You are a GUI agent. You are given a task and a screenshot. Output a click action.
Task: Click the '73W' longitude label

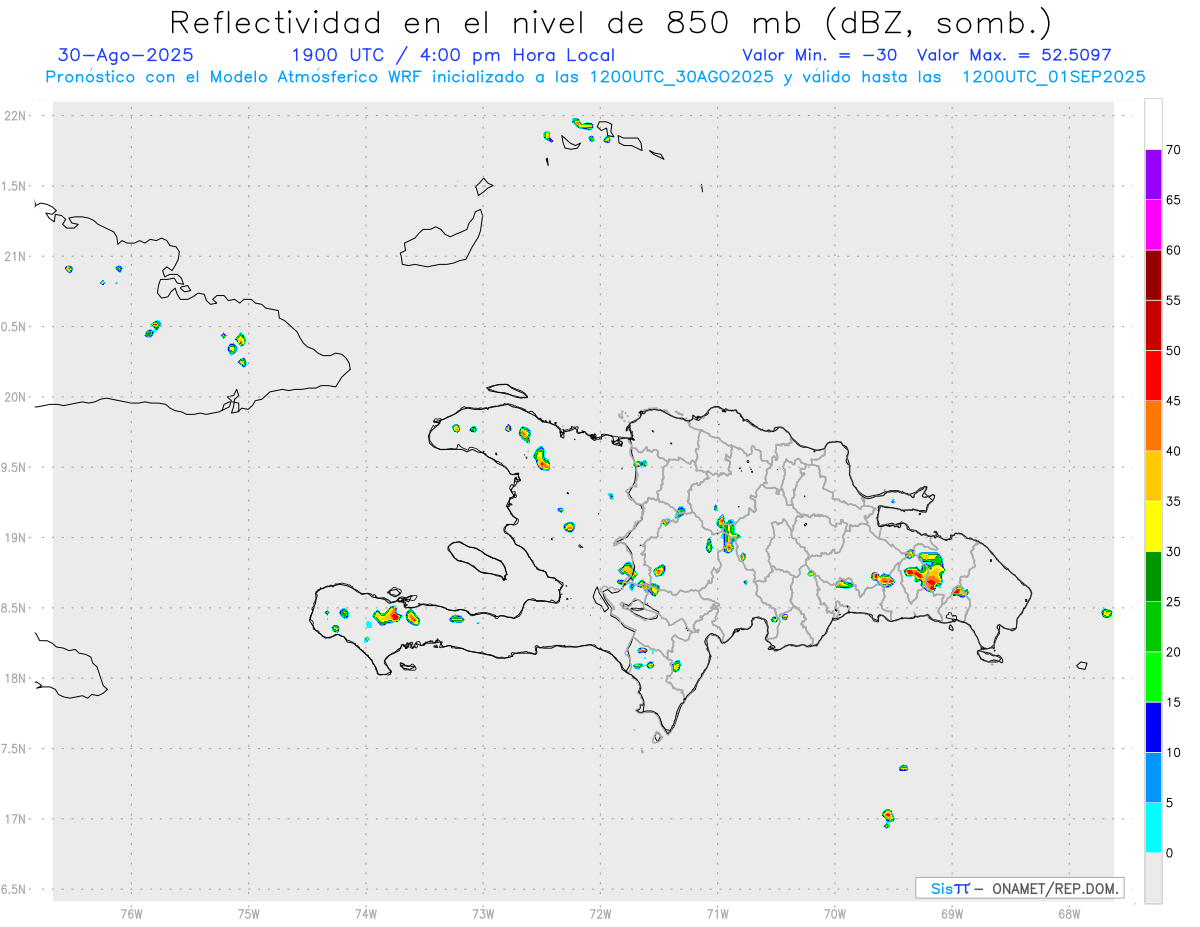click(x=483, y=914)
